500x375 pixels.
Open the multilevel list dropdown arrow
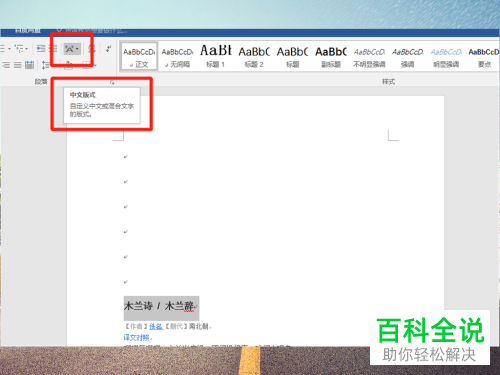(x=27, y=49)
